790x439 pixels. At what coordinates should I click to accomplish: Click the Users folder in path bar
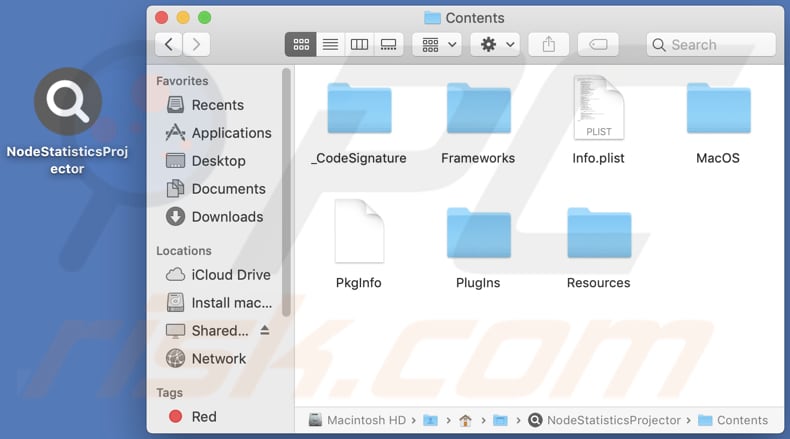(x=430, y=420)
